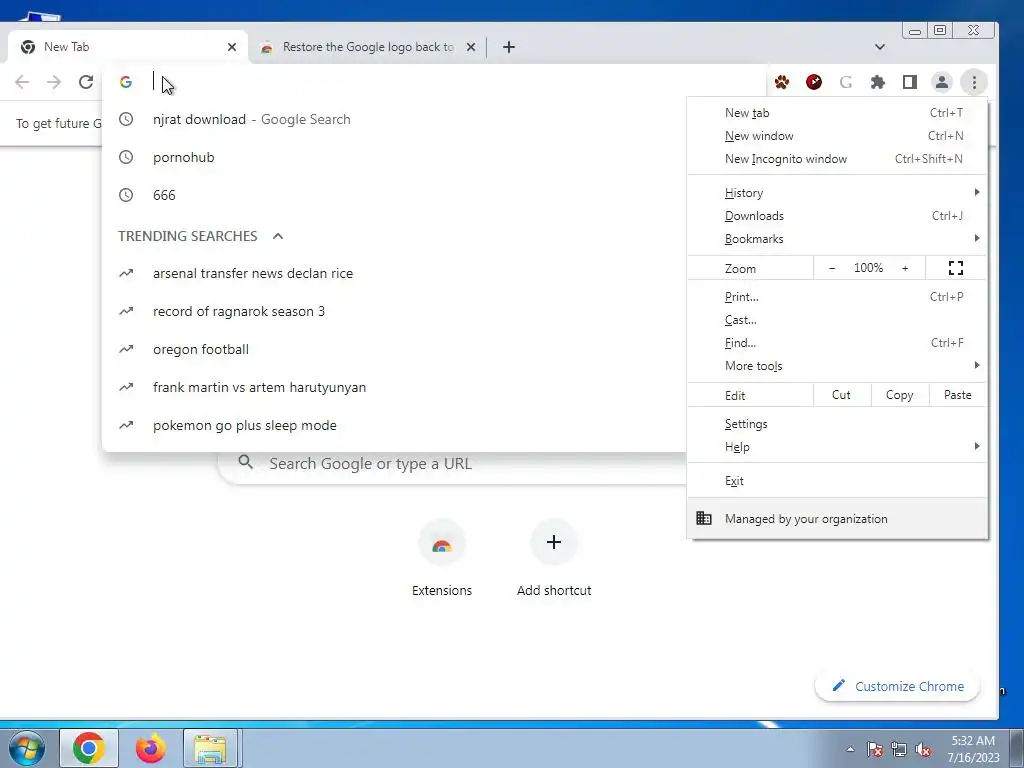Switch to Restore the Google logo tab

[368, 47]
